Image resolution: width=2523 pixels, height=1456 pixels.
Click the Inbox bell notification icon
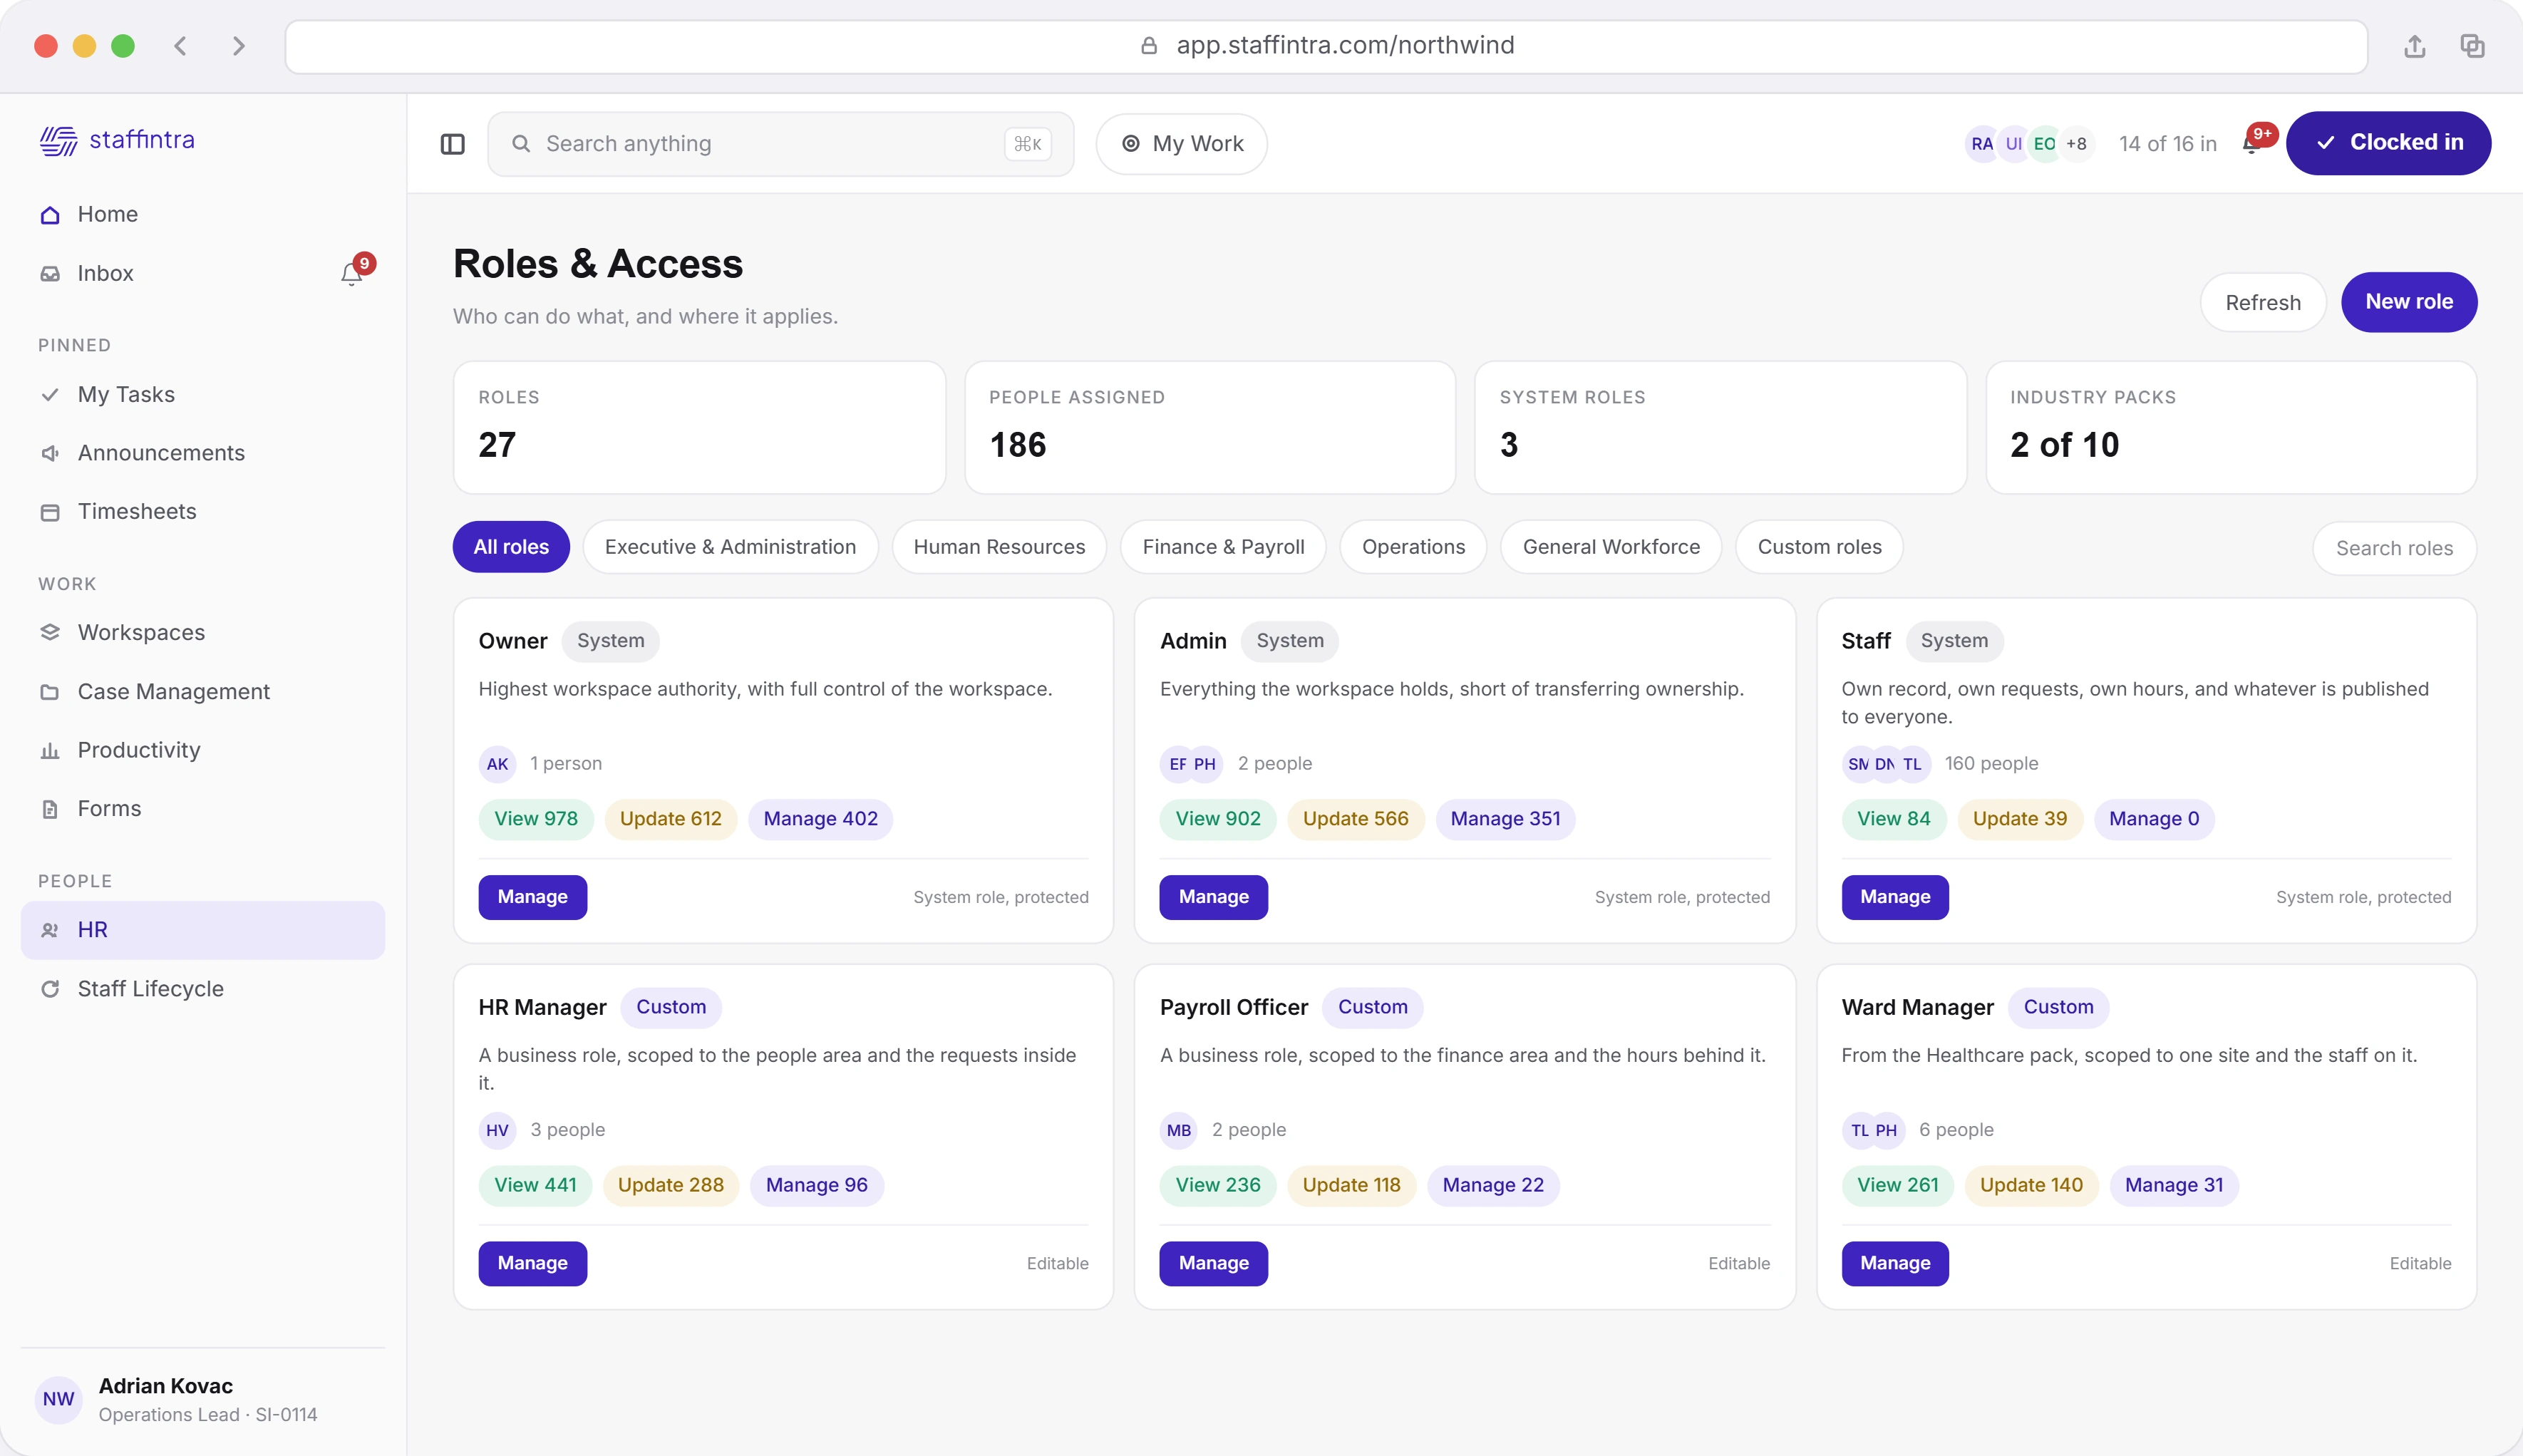[x=351, y=274]
